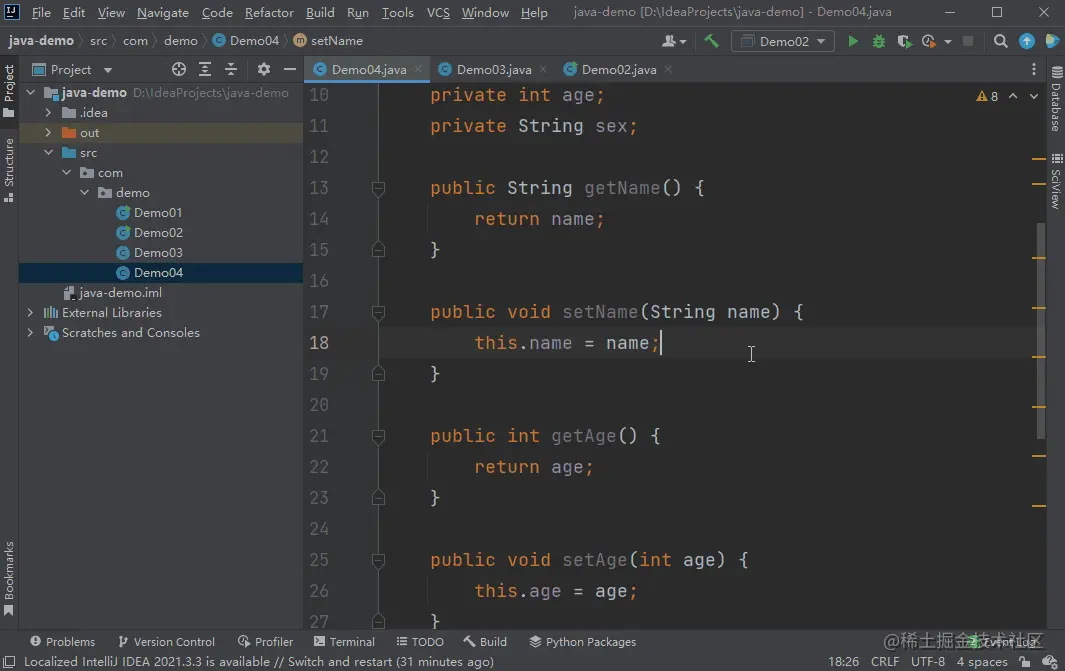
Task: Click CRLF line separator in status bar
Action: click(x=884, y=661)
